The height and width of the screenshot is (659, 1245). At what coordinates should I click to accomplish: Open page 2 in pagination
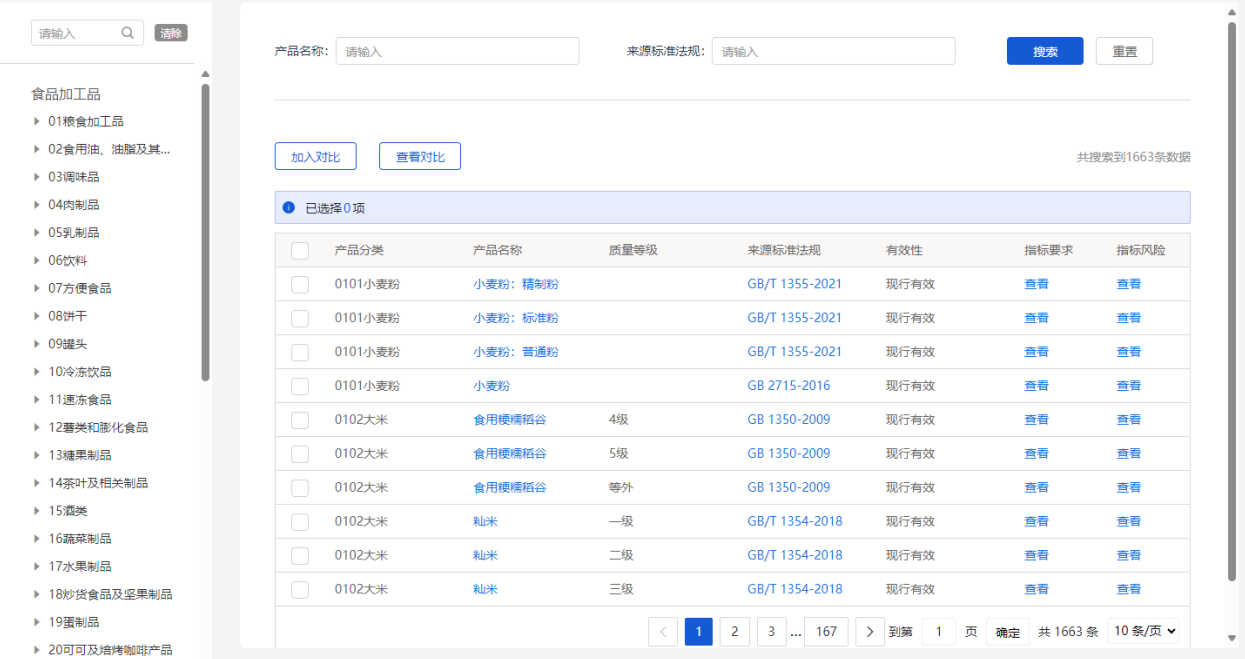pos(734,632)
